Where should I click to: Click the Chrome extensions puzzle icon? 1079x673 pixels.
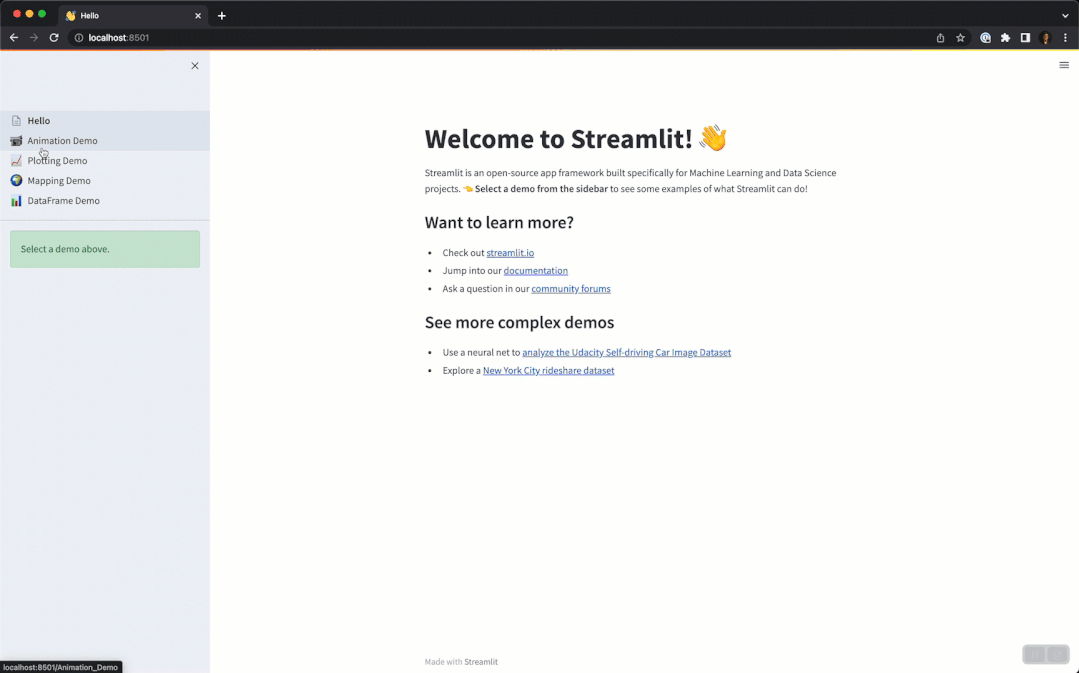[1005, 37]
